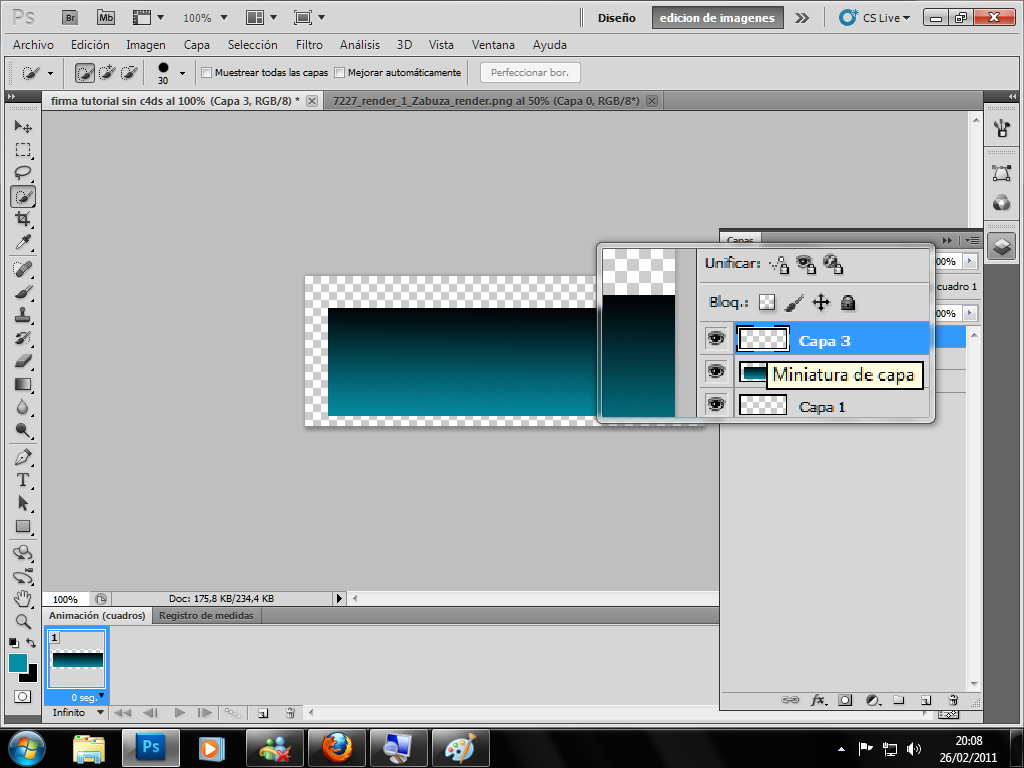This screenshot has width=1024, height=768.
Task: Choose Subtract from Selection mode
Action: (x=129, y=73)
